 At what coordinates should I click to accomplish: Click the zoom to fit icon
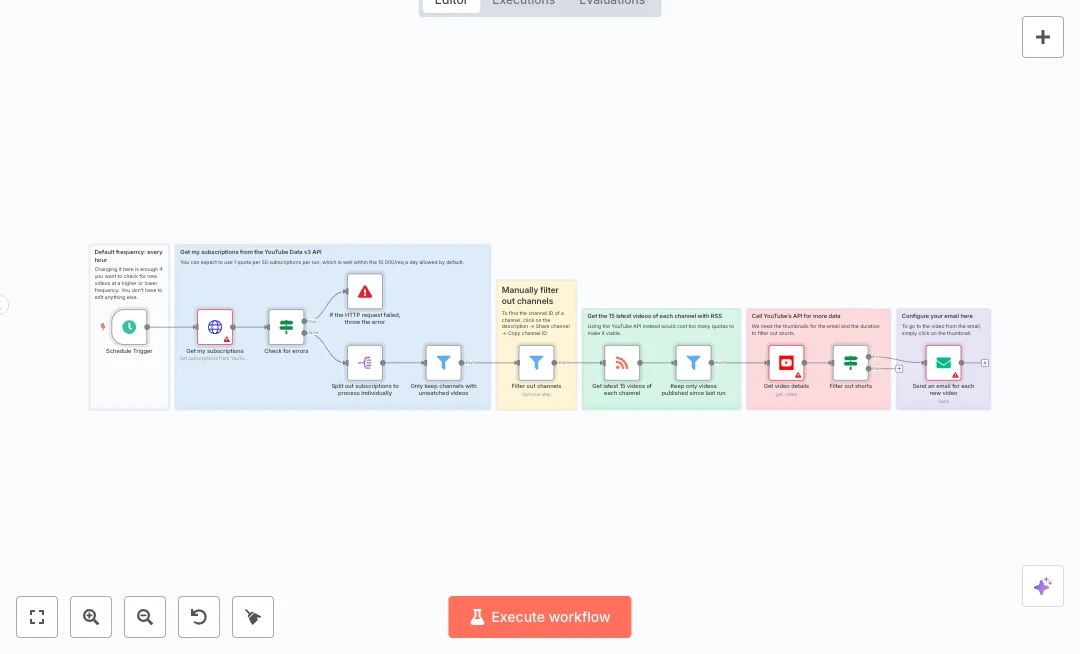[37, 617]
